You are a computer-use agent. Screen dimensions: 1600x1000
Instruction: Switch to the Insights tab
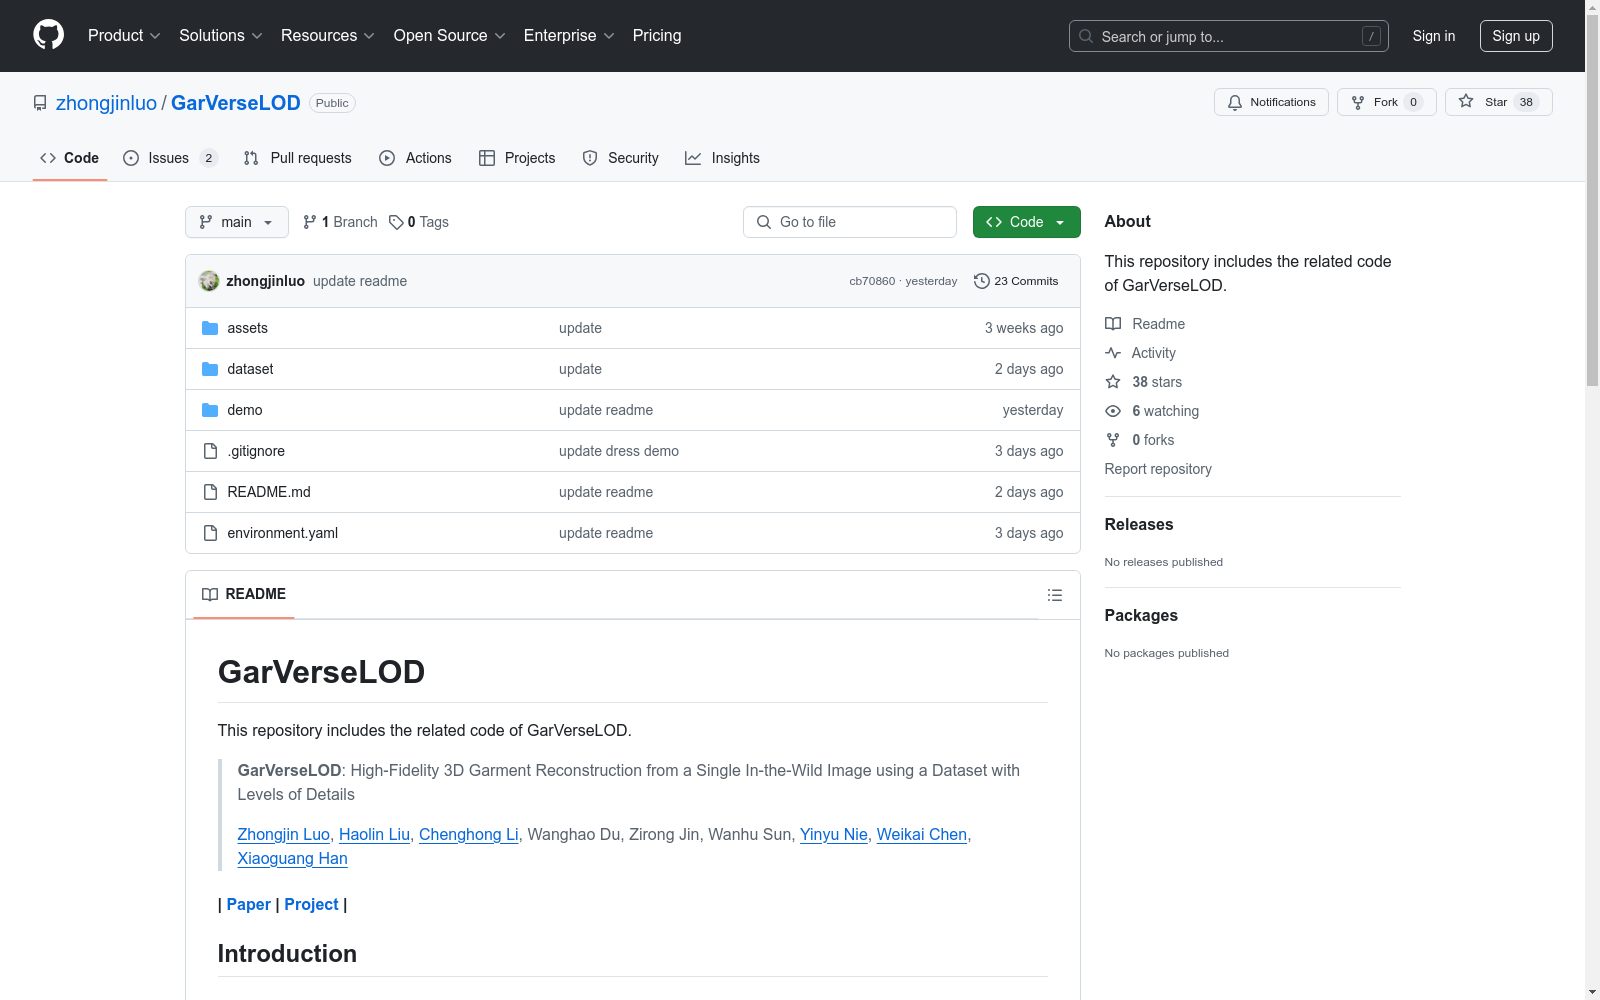pyautogui.click(x=723, y=158)
